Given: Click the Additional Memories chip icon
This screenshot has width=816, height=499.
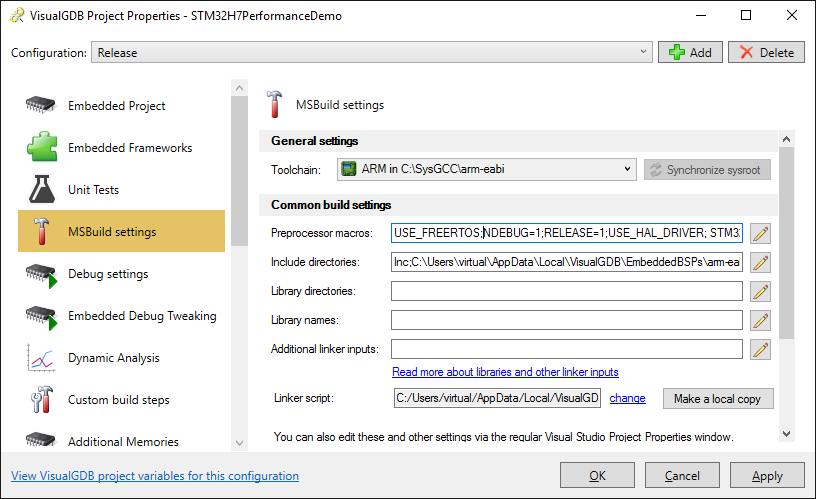Looking at the screenshot, I should (41, 440).
